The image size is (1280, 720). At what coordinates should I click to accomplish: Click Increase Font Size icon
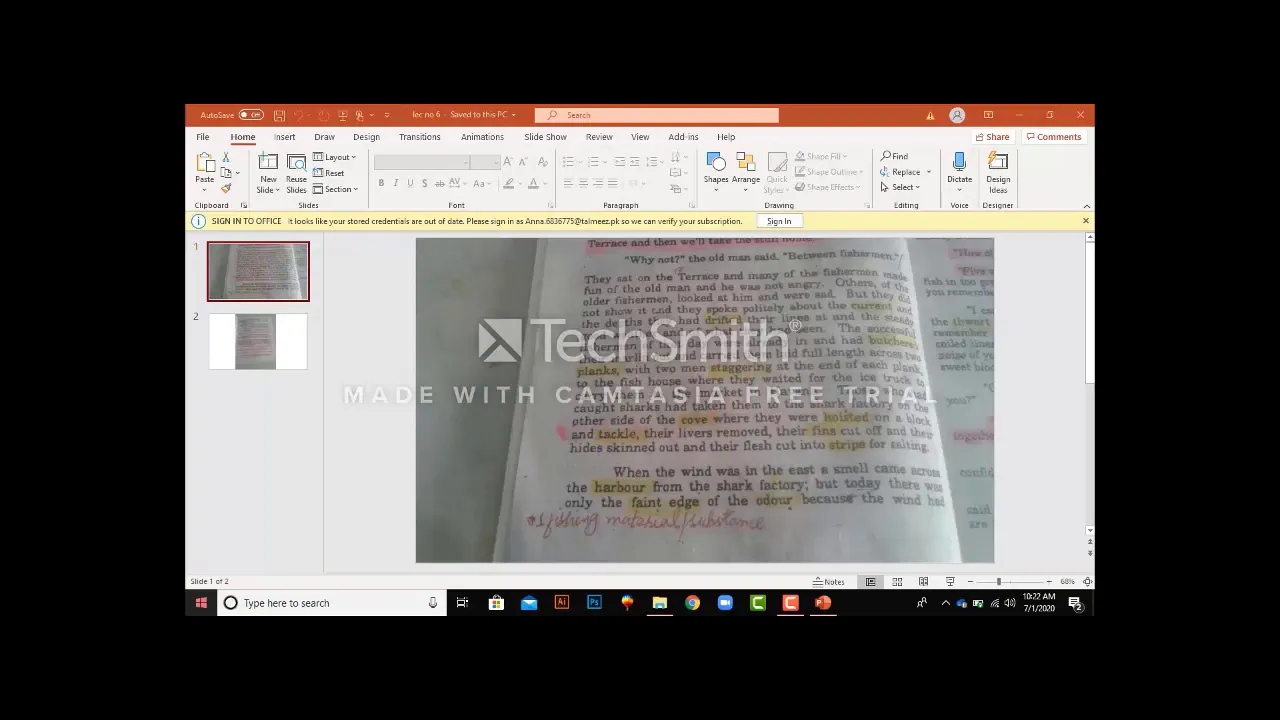point(508,162)
